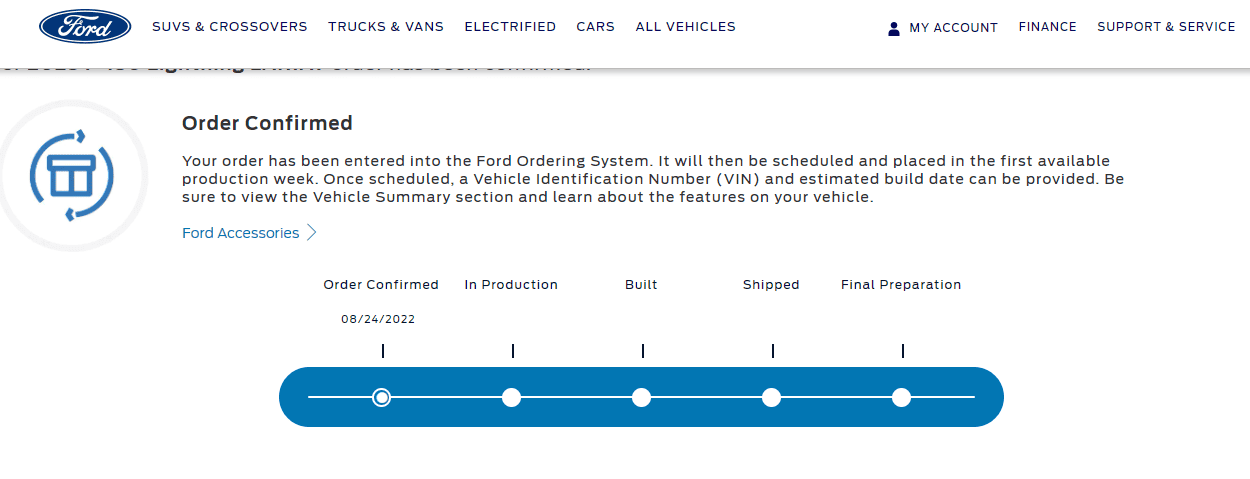1250x479 pixels.
Task: Click the 08/24/2022 order date
Action: click(378, 320)
